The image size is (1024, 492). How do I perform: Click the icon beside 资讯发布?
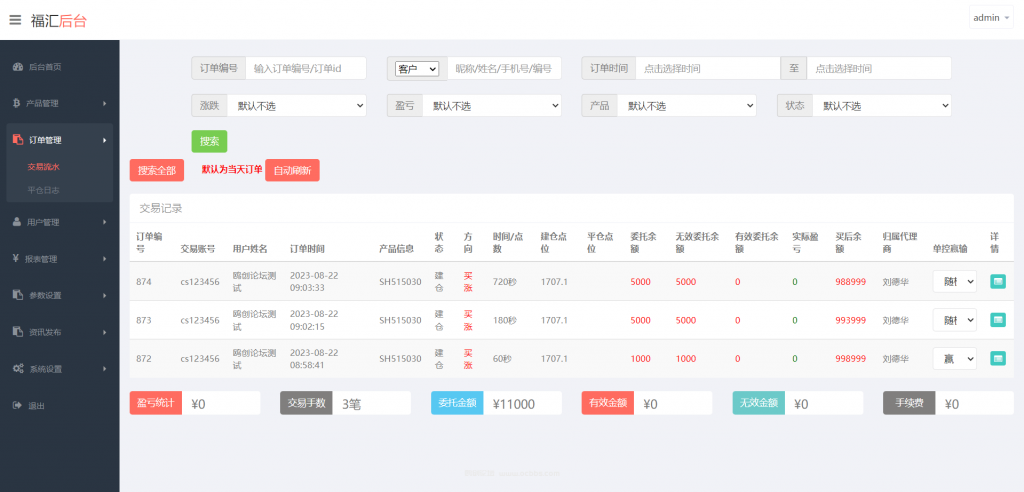(18, 332)
